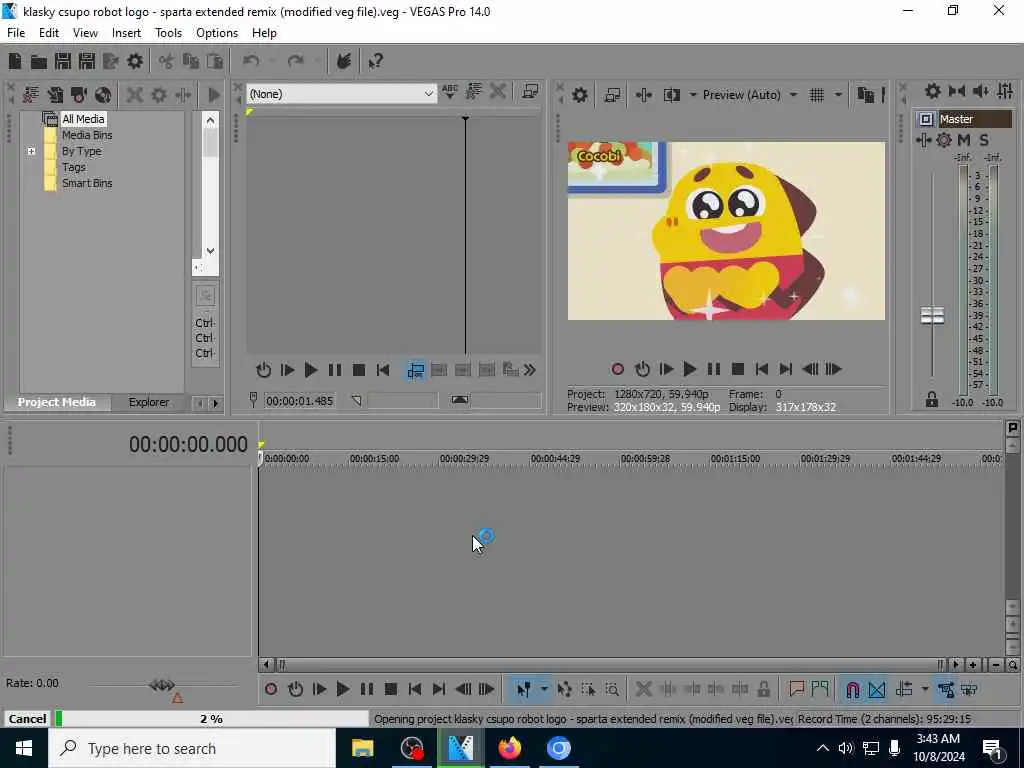Toggle Loop Playback in timeline transport
This screenshot has width=1024, height=768.
pyautogui.click(x=295, y=689)
